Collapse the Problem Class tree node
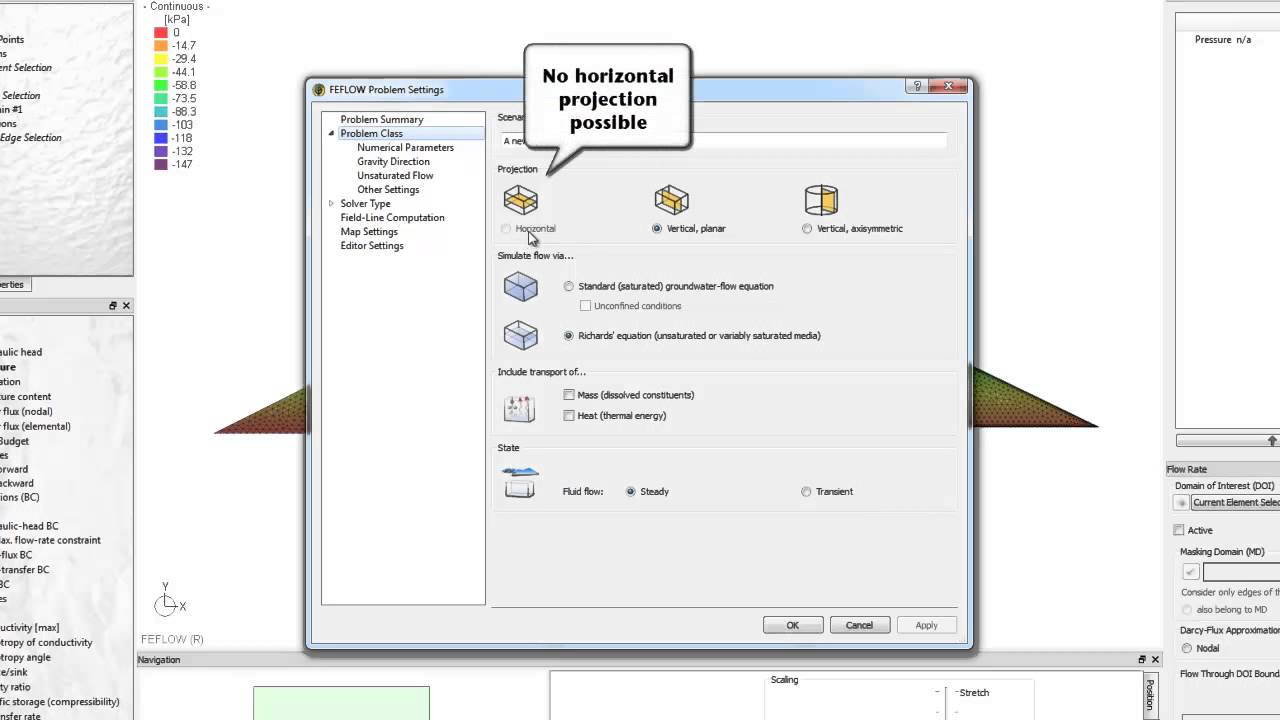This screenshot has width=1280, height=720. [x=331, y=134]
